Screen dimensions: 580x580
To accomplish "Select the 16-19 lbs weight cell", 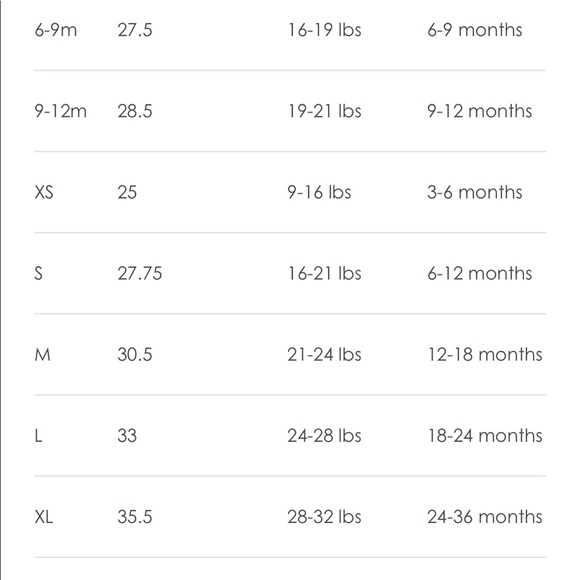I will coord(324,30).
